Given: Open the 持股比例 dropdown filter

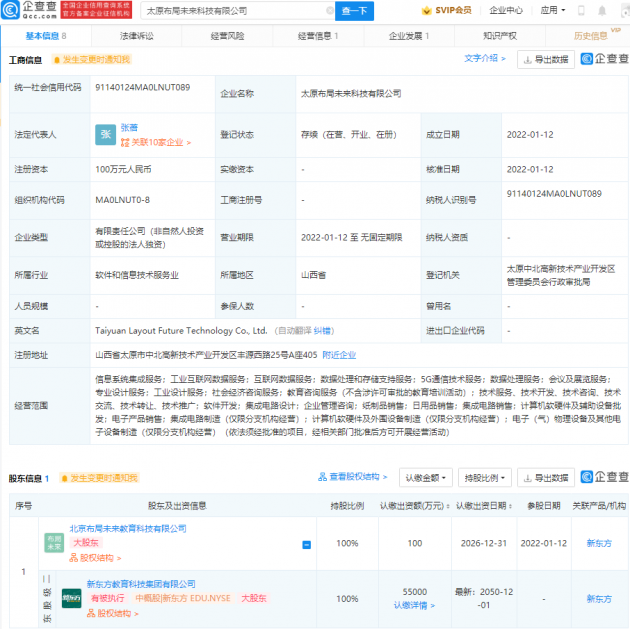Looking at the screenshot, I should click(485, 478).
